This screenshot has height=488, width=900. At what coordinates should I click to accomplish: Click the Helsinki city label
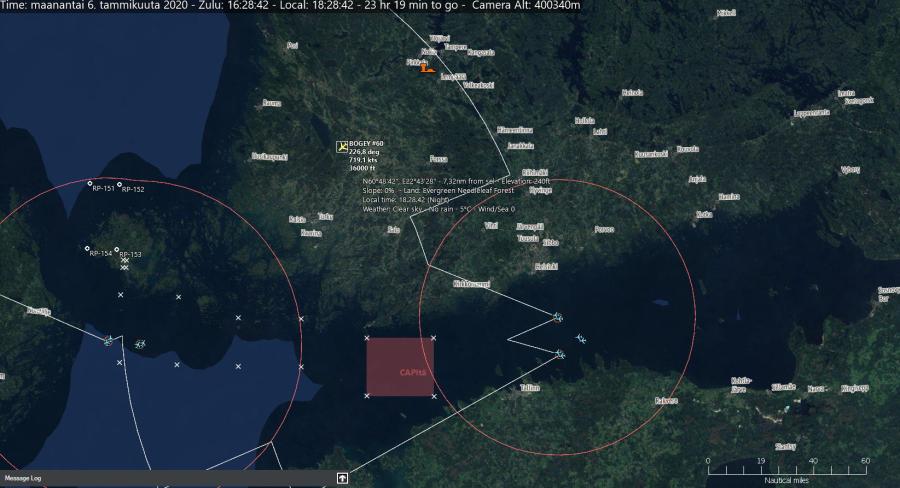coord(546,266)
